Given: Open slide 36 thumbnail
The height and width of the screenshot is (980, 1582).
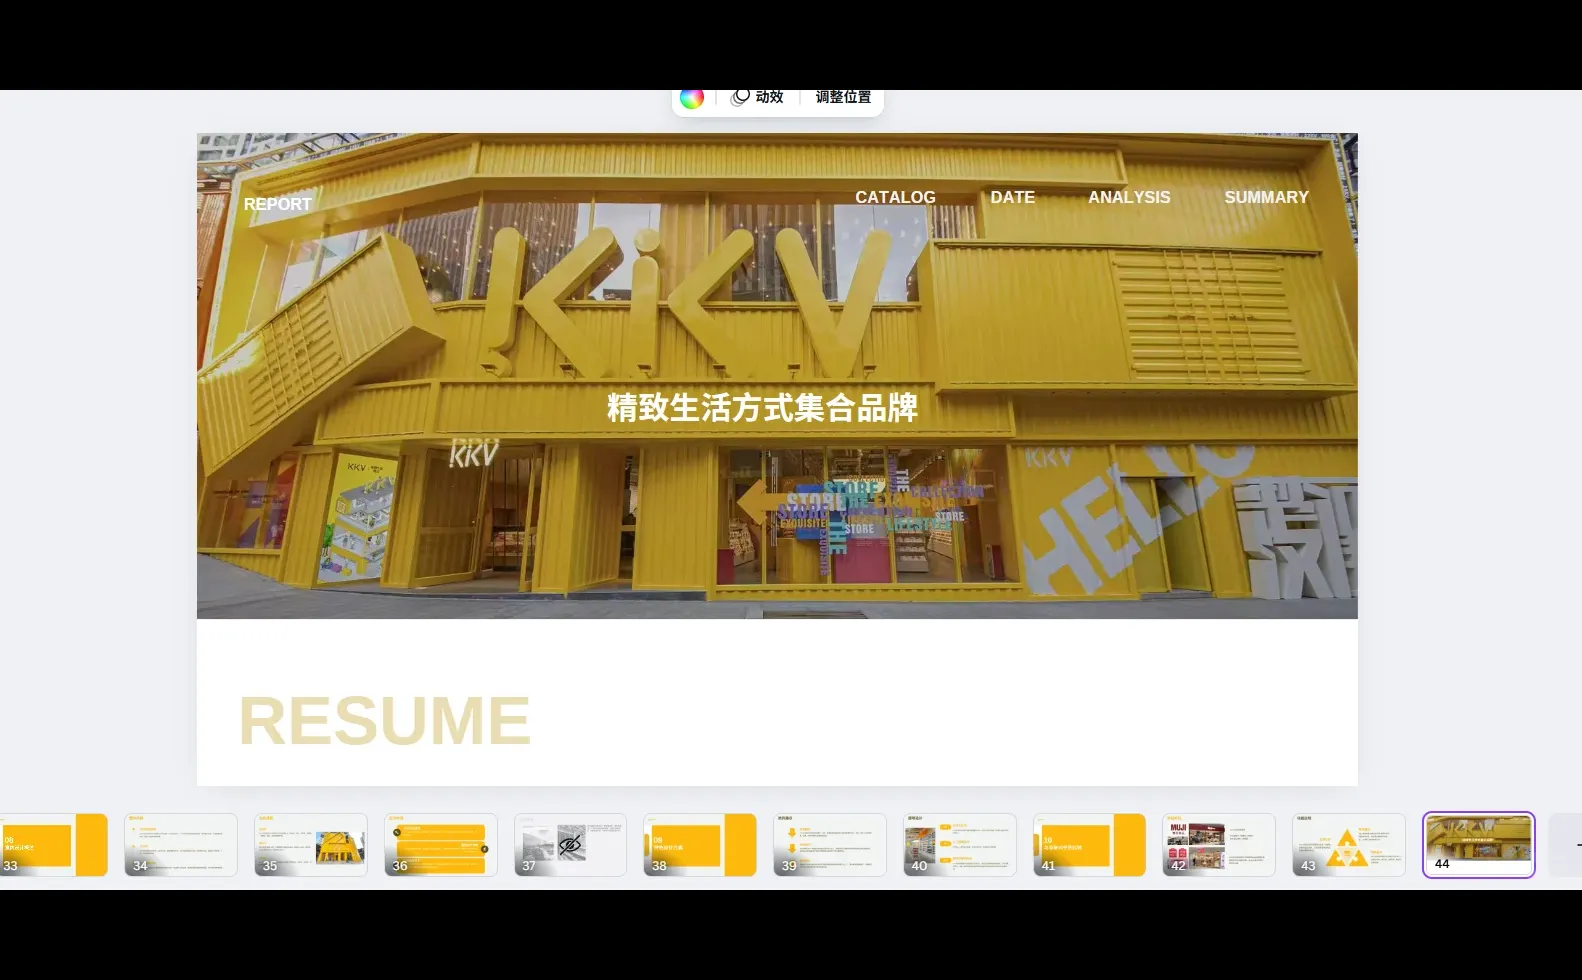Looking at the screenshot, I should (441, 845).
